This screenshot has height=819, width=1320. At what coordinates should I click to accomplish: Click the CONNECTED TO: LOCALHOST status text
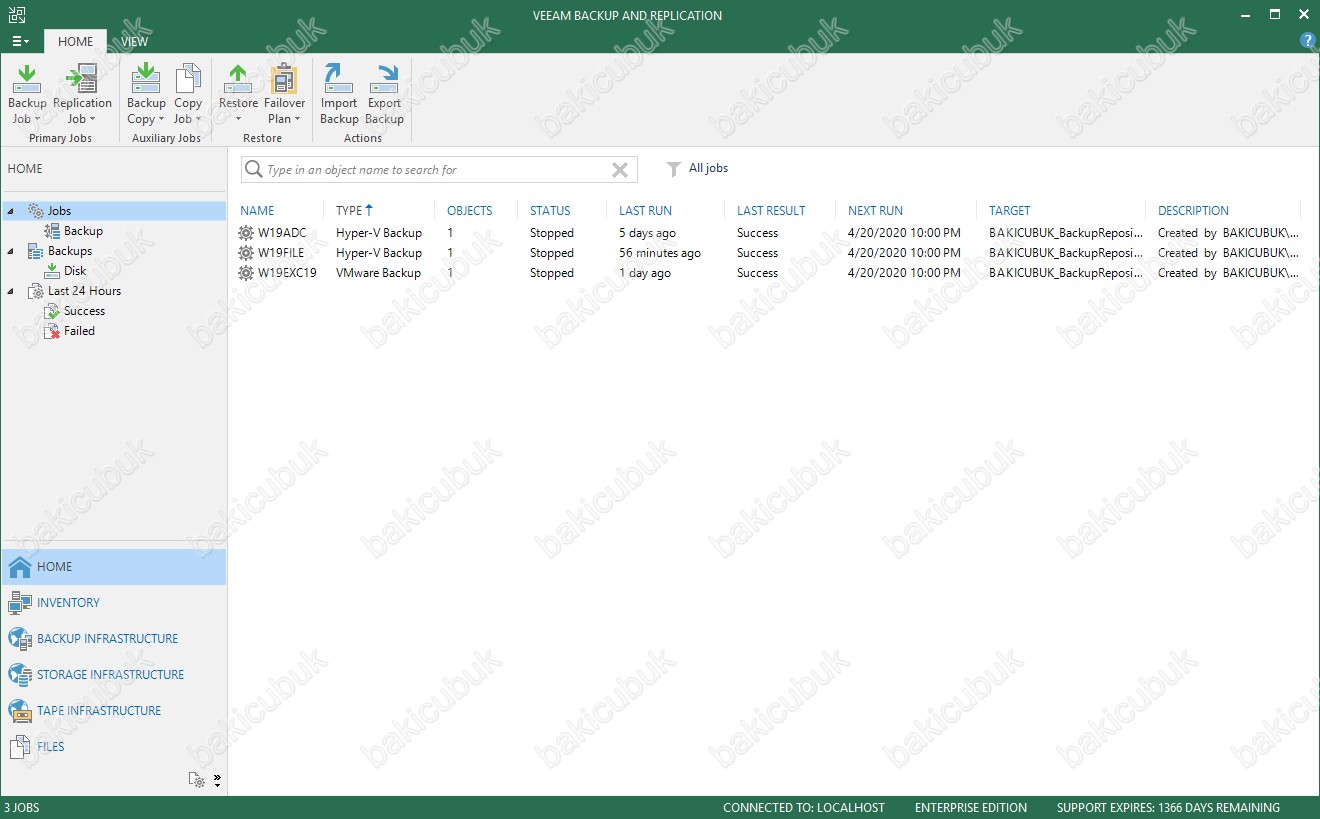[804, 808]
